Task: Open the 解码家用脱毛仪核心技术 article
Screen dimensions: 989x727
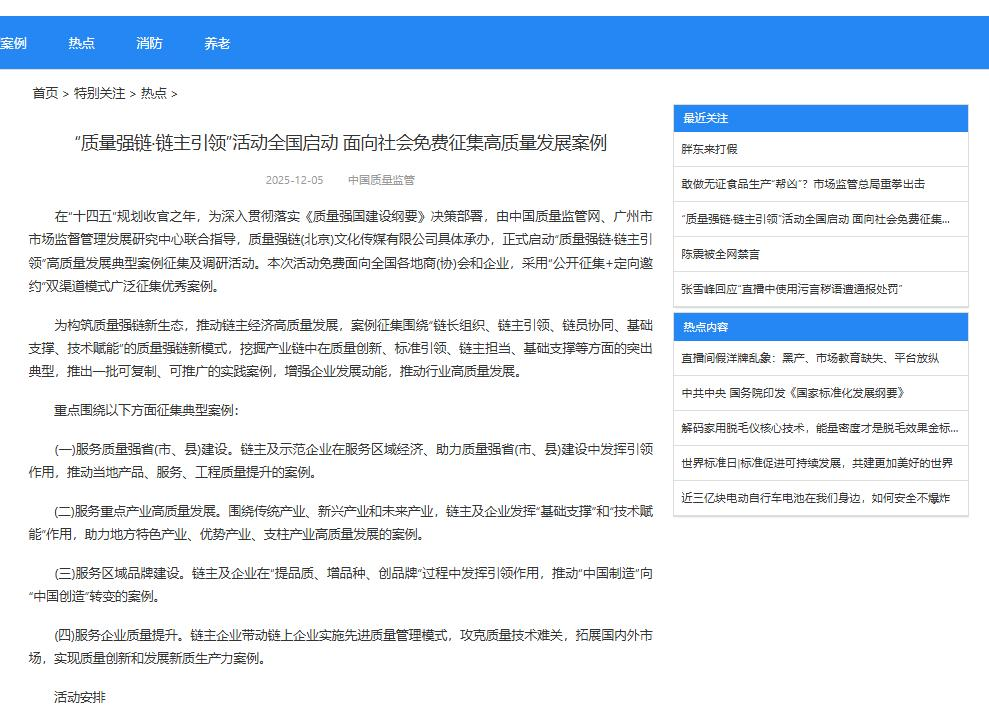Action: tap(819, 428)
